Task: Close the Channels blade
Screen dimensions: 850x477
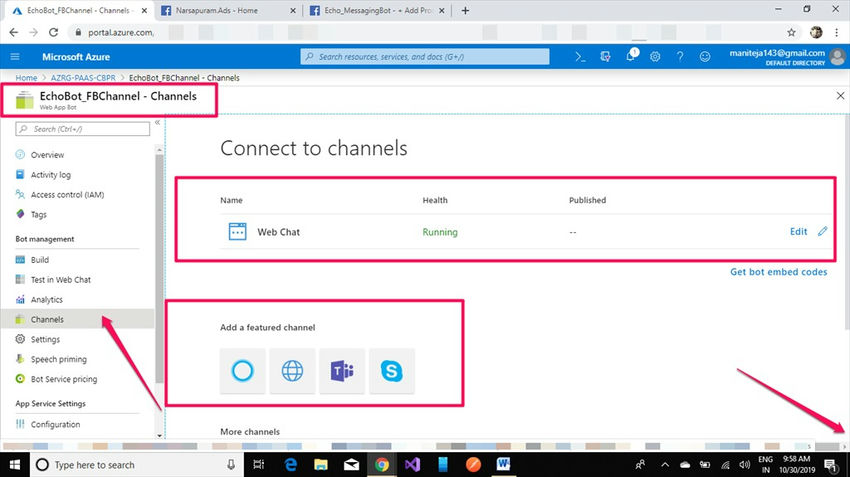Action: coord(840,96)
